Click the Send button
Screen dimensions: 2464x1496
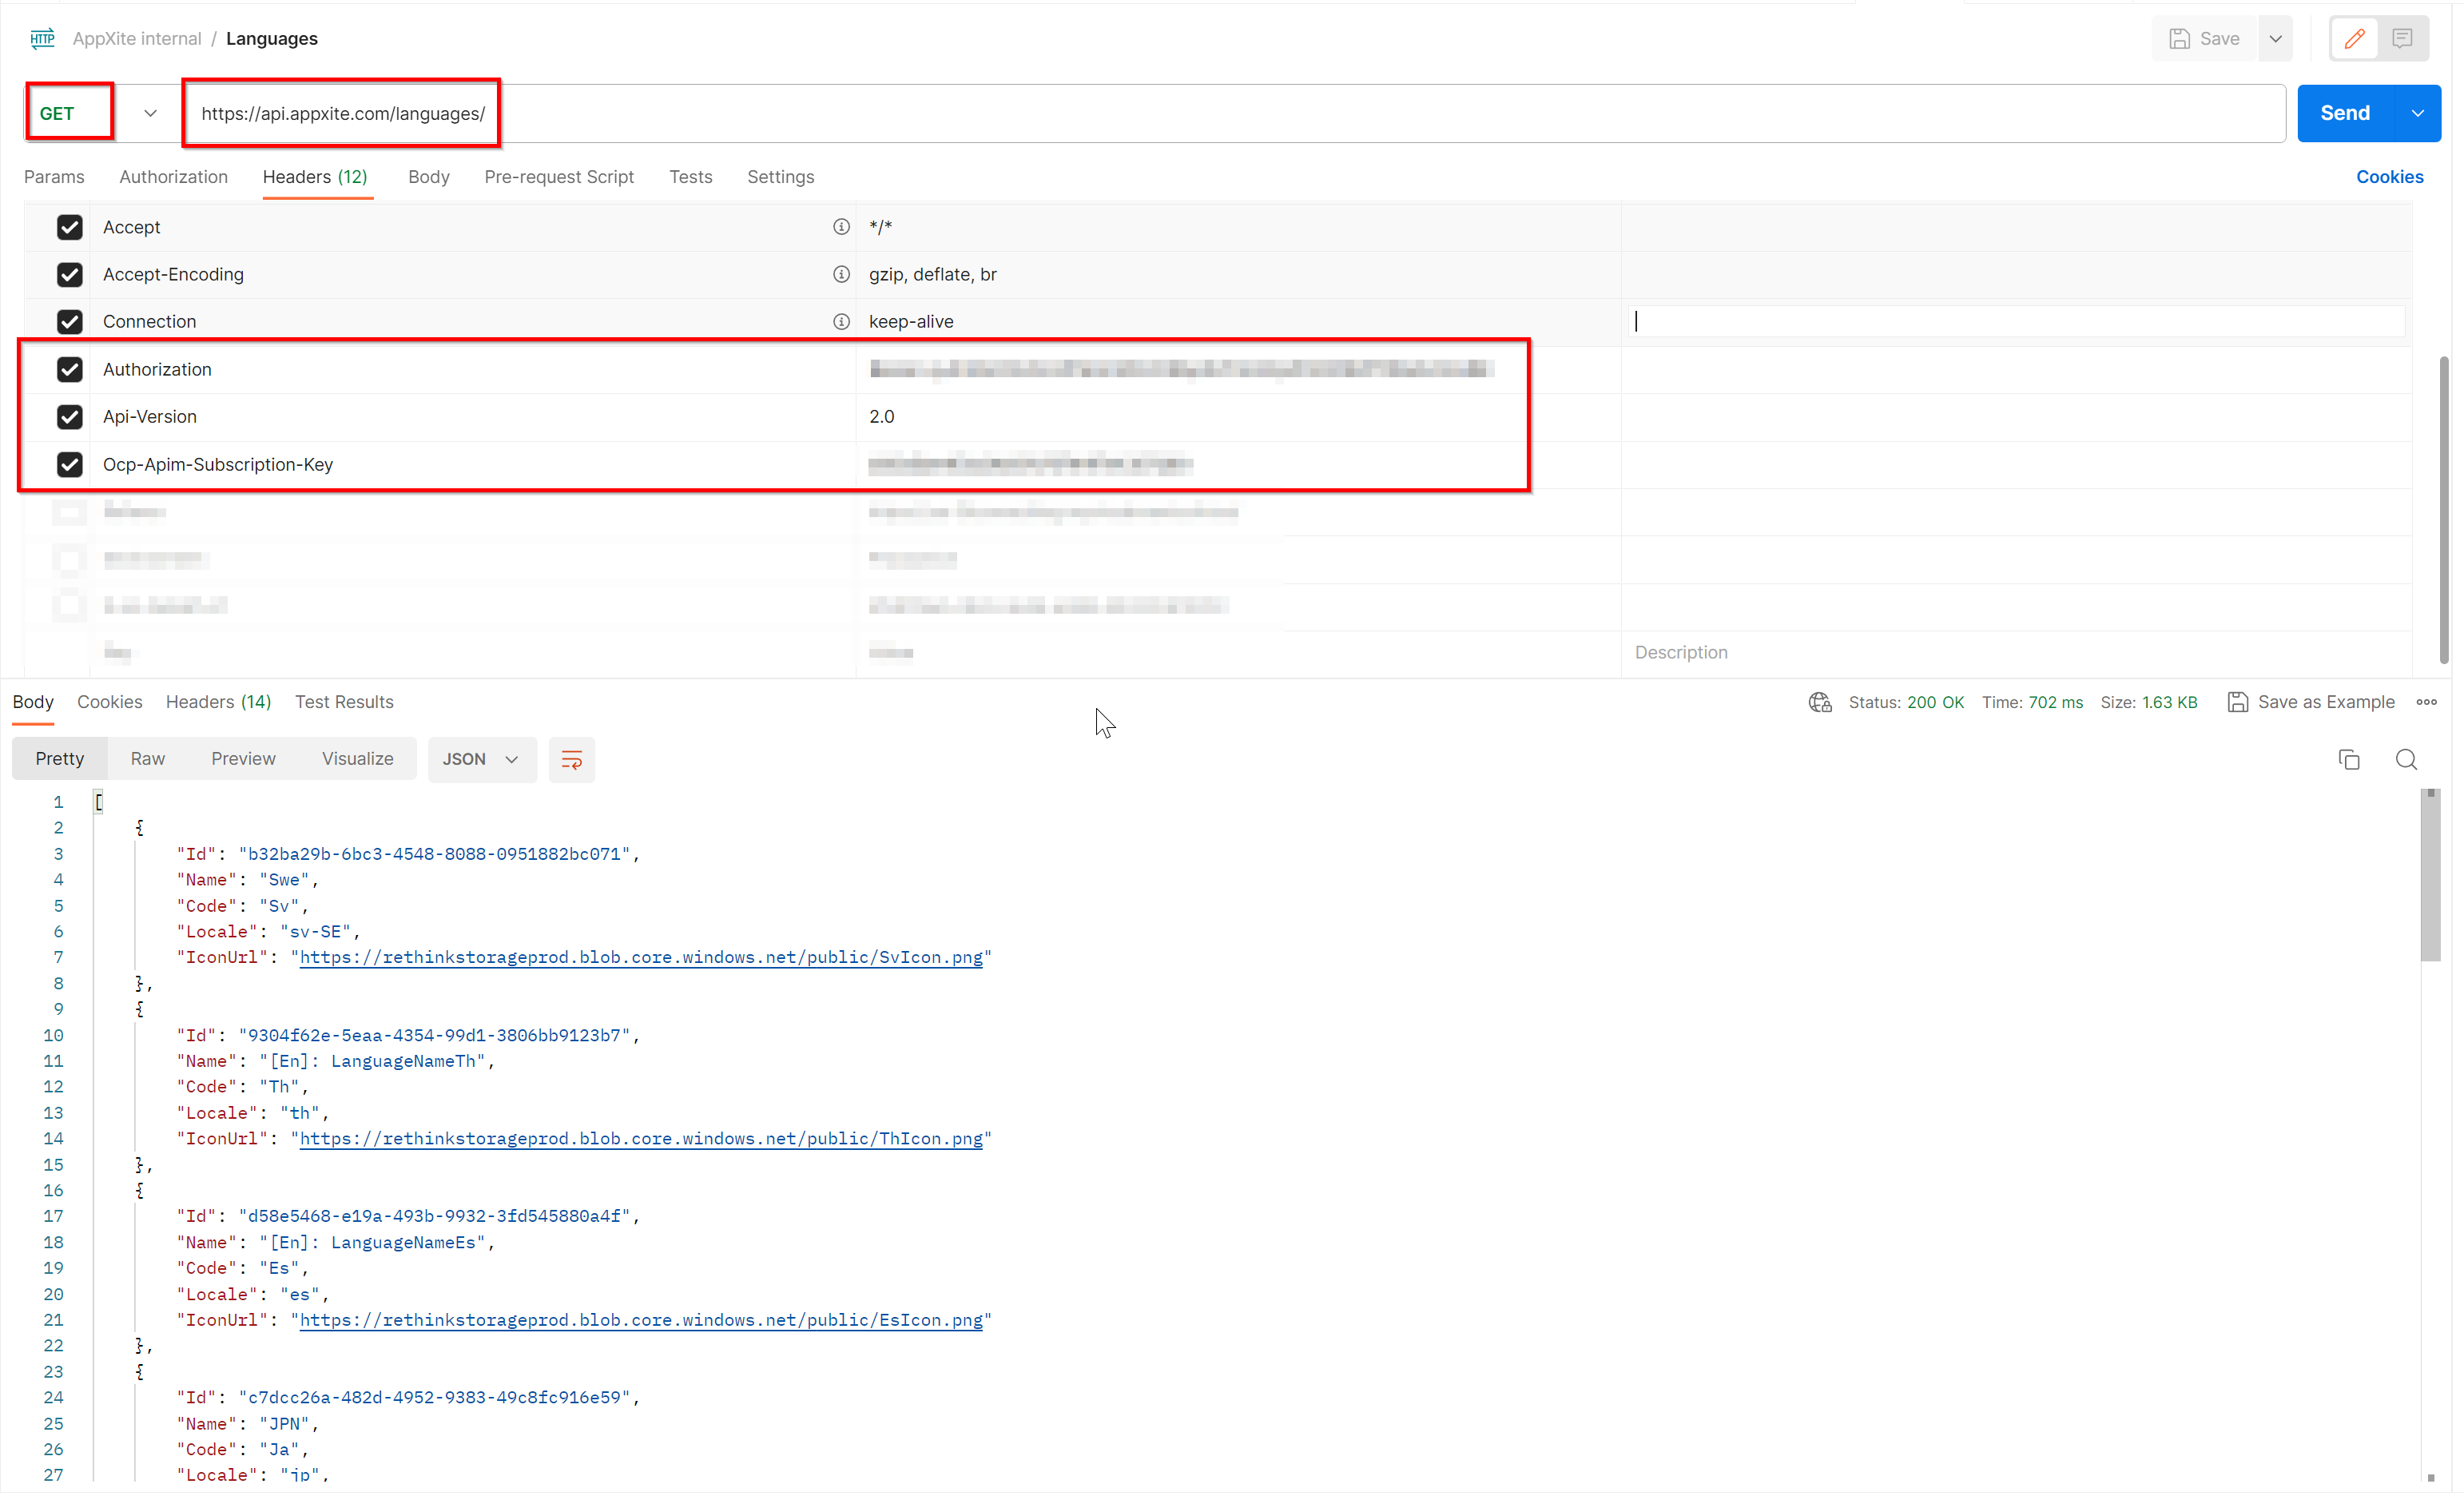pos(2345,112)
